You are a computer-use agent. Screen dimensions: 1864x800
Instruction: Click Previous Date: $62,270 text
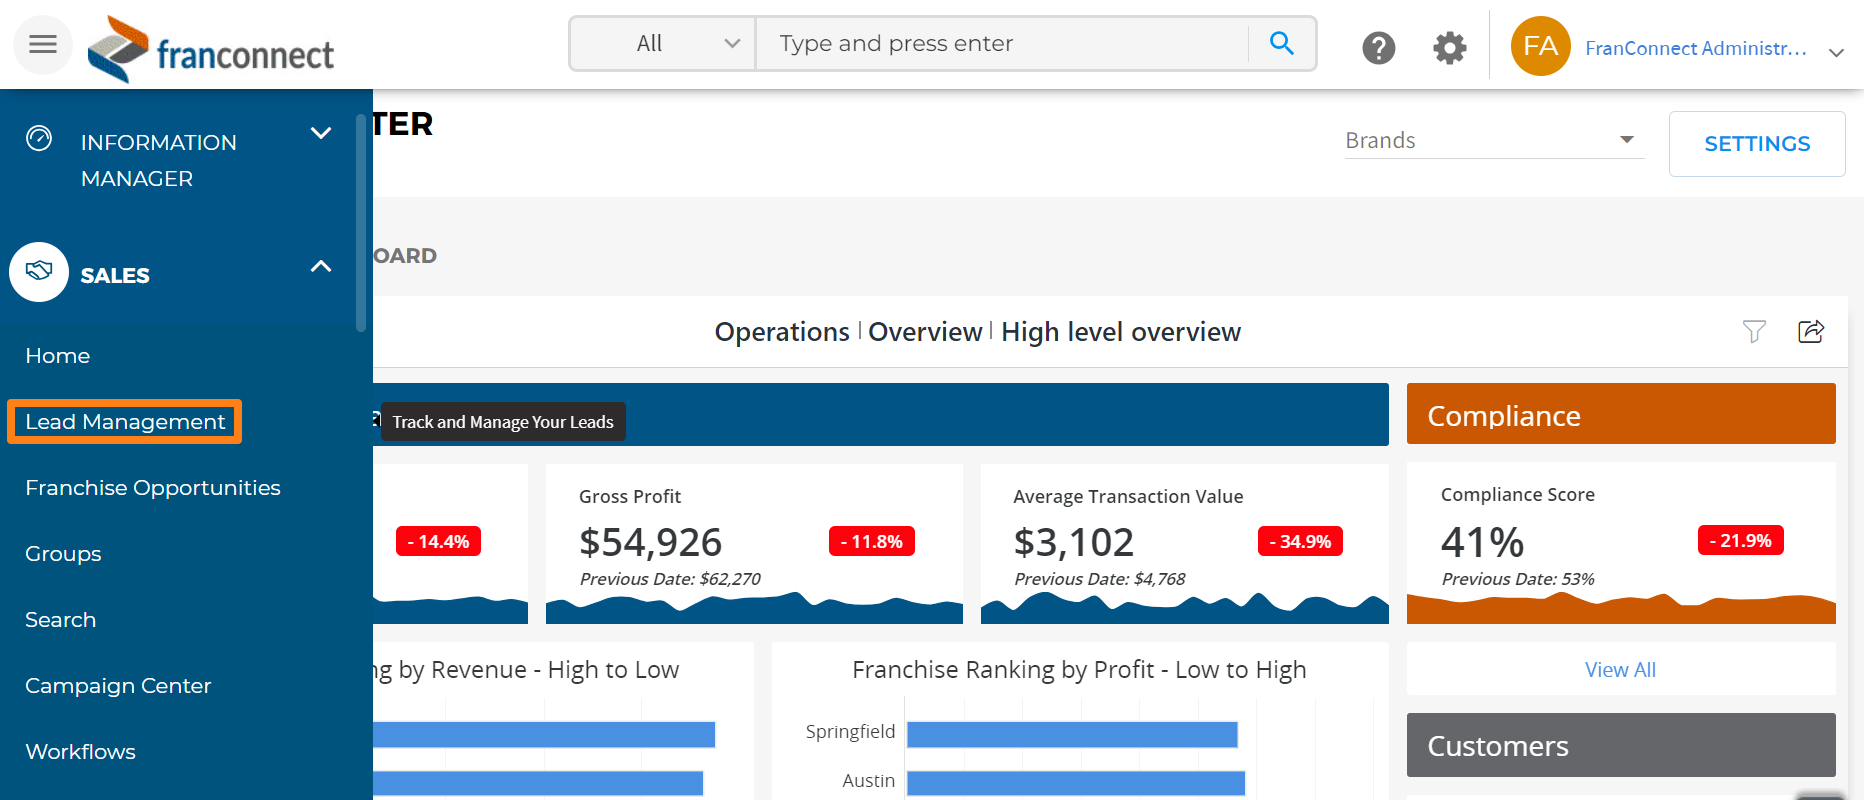click(670, 579)
